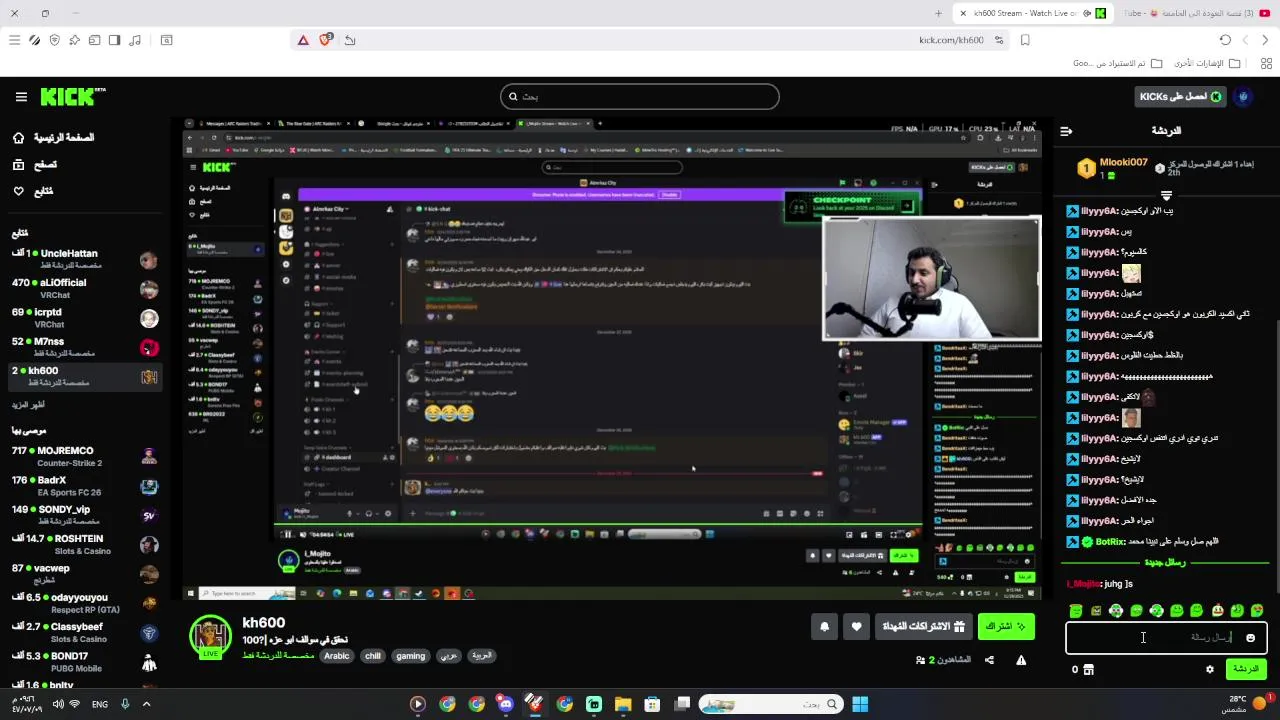The height and width of the screenshot is (720, 1280).
Task: Open Classybeef recommended channel
Action: (85, 632)
